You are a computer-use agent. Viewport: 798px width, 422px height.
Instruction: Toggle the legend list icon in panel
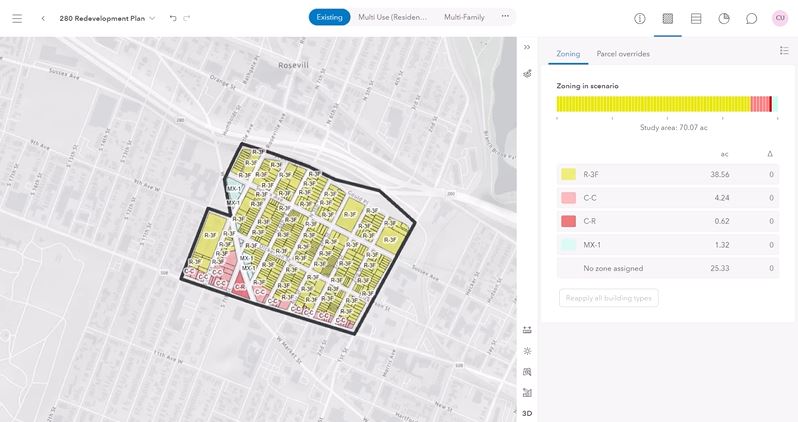click(x=784, y=50)
